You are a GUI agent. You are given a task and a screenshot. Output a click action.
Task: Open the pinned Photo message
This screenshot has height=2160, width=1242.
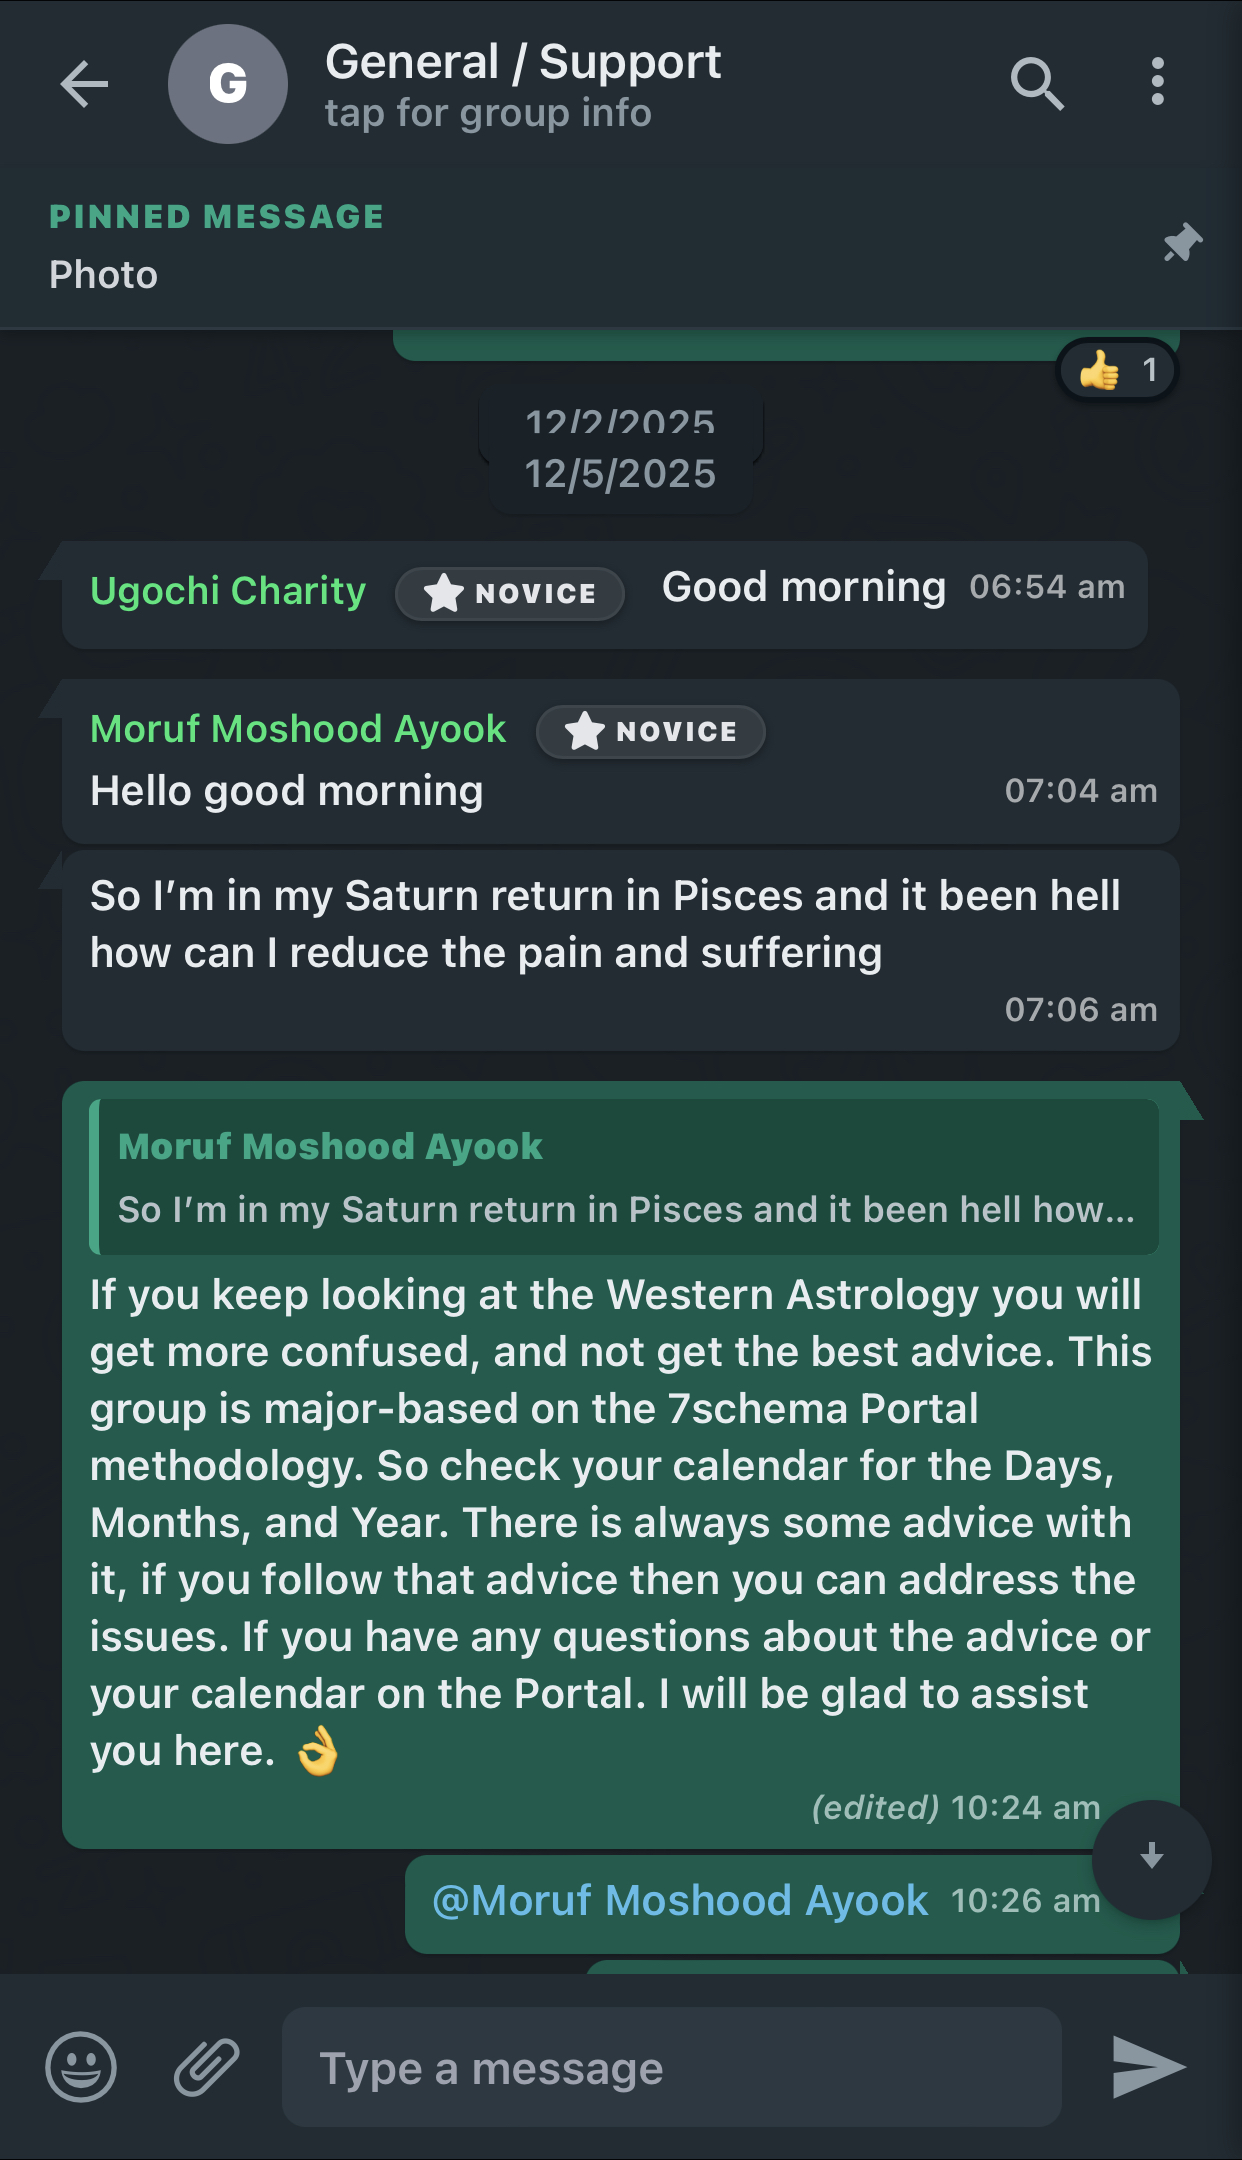click(104, 274)
